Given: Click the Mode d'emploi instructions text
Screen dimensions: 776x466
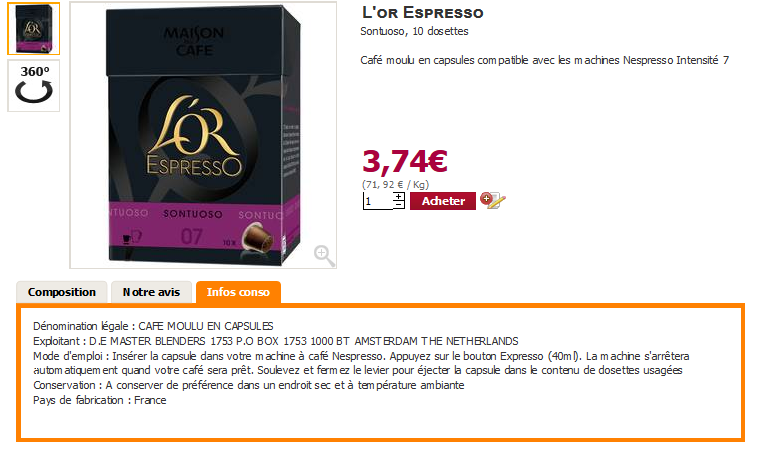Looking at the screenshot, I should coord(361,363).
